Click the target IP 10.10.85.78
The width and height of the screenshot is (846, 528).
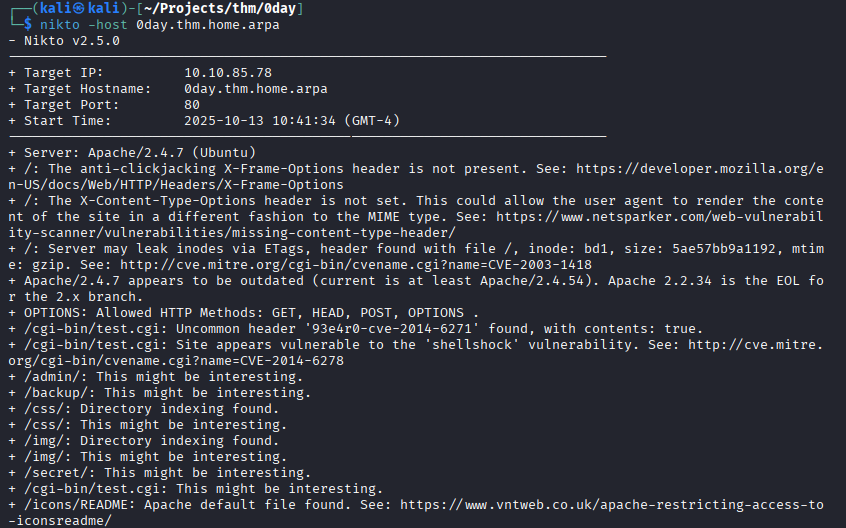[228, 73]
